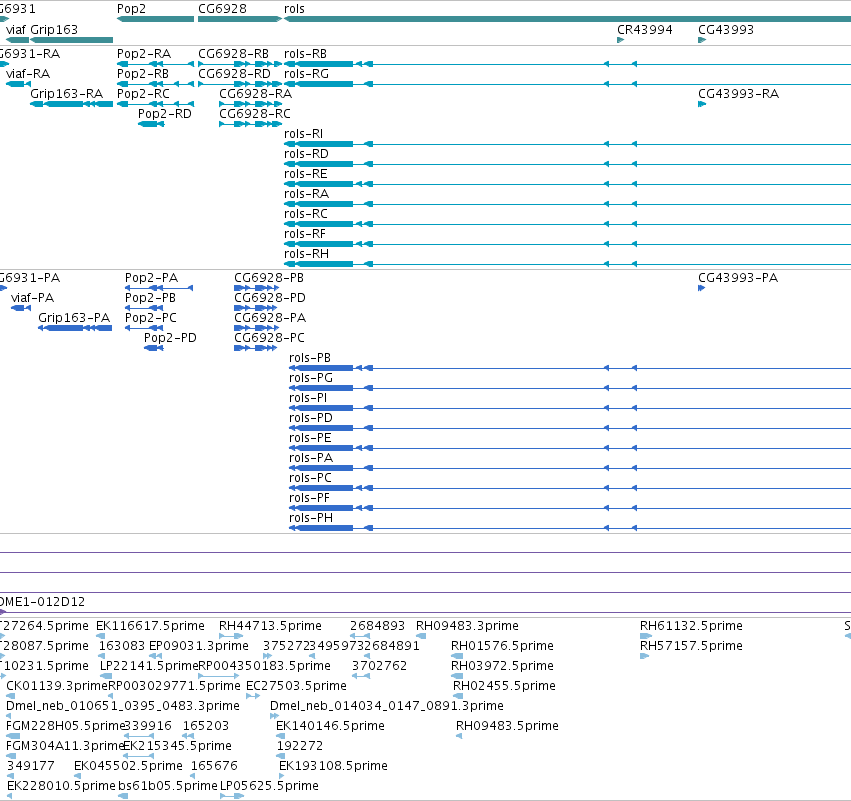Open the rols-PD protein label
The image size is (851, 801).
coord(311,418)
